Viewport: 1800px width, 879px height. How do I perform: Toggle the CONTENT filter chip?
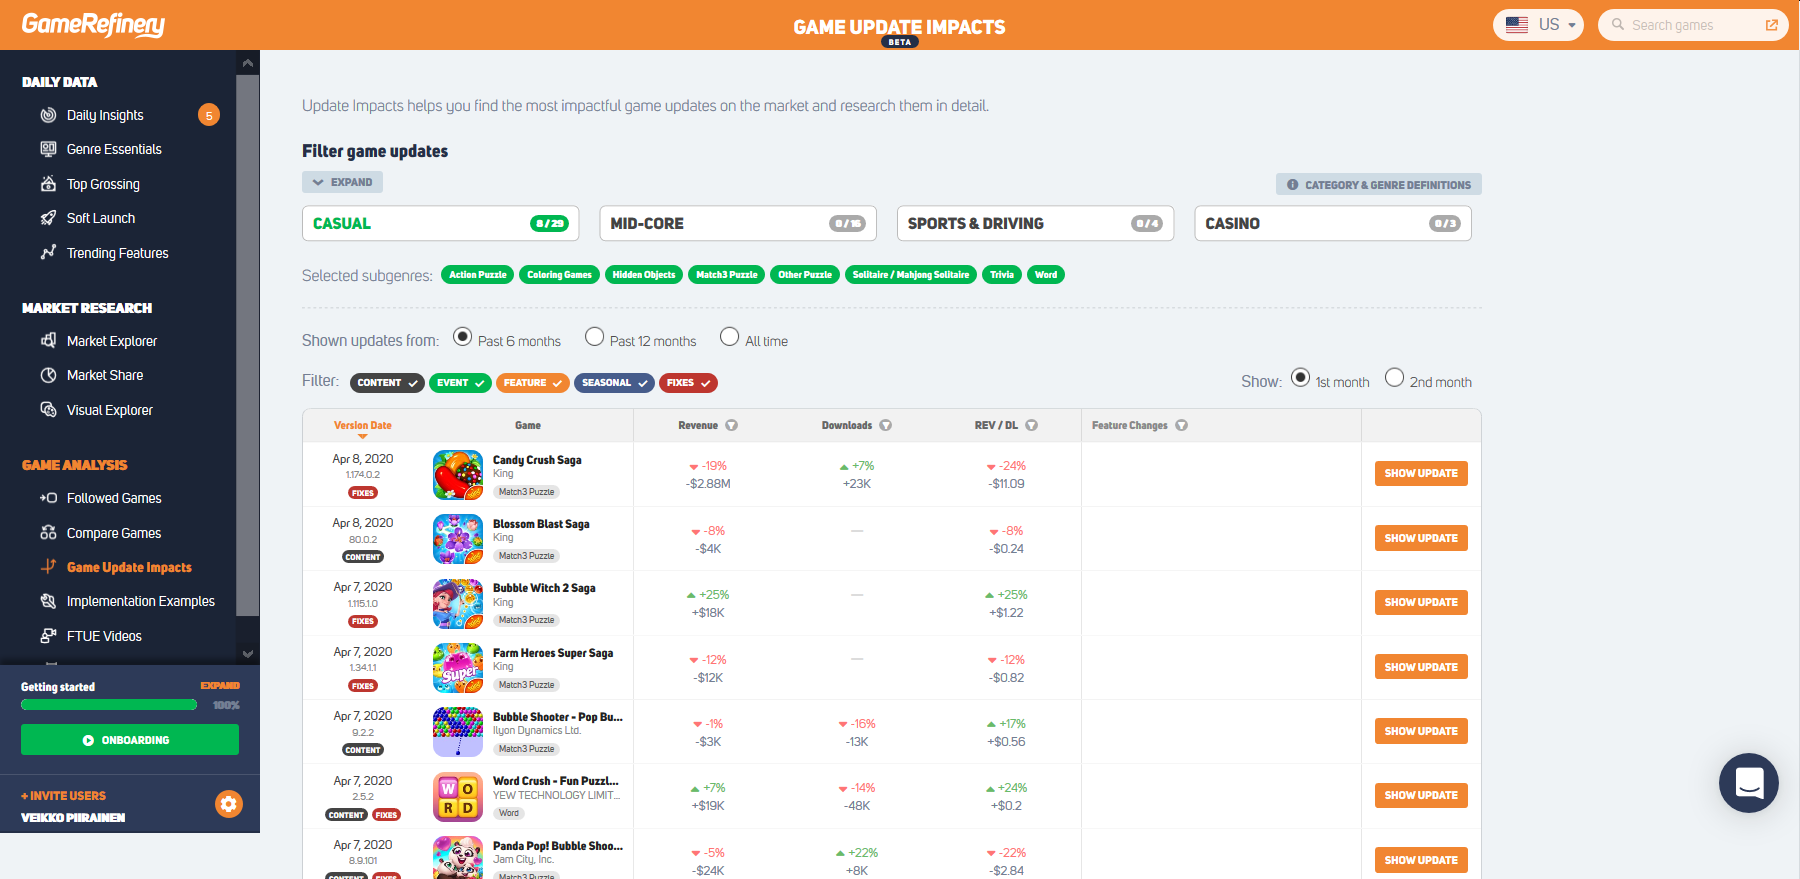[387, 383]
